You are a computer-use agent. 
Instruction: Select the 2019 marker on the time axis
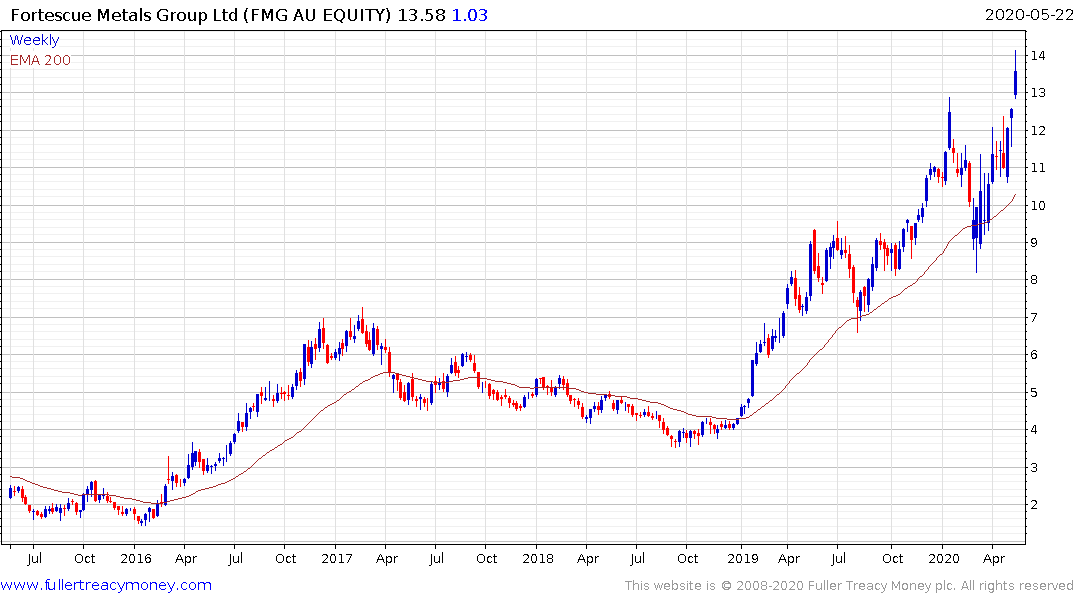coord(741,558)
